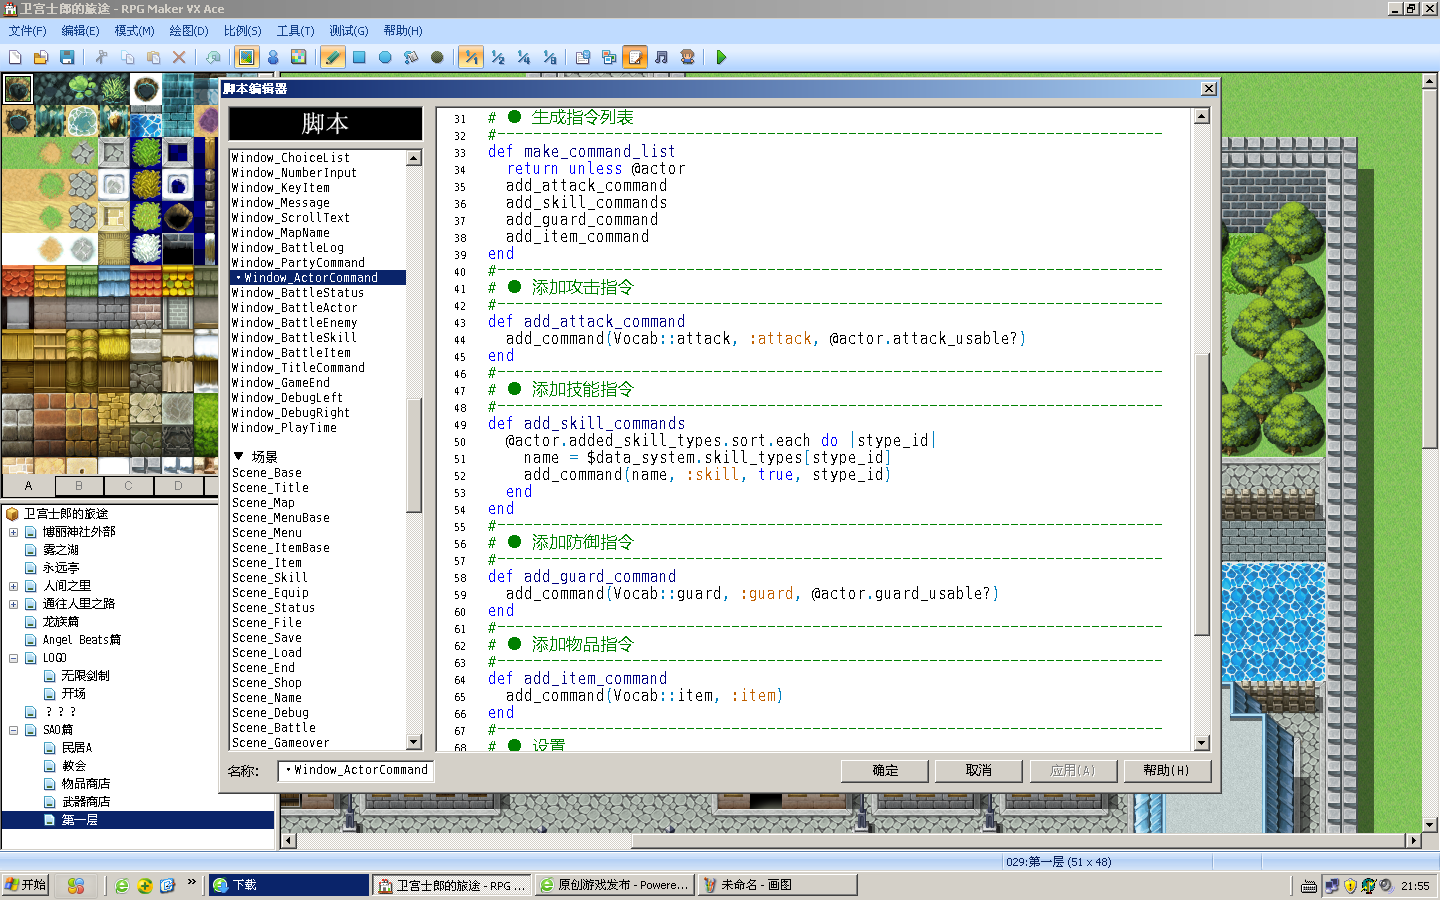This screenshot has height=900, width=1440.
Task: Open the 工具(T) menu
Action: coord(295,31)
